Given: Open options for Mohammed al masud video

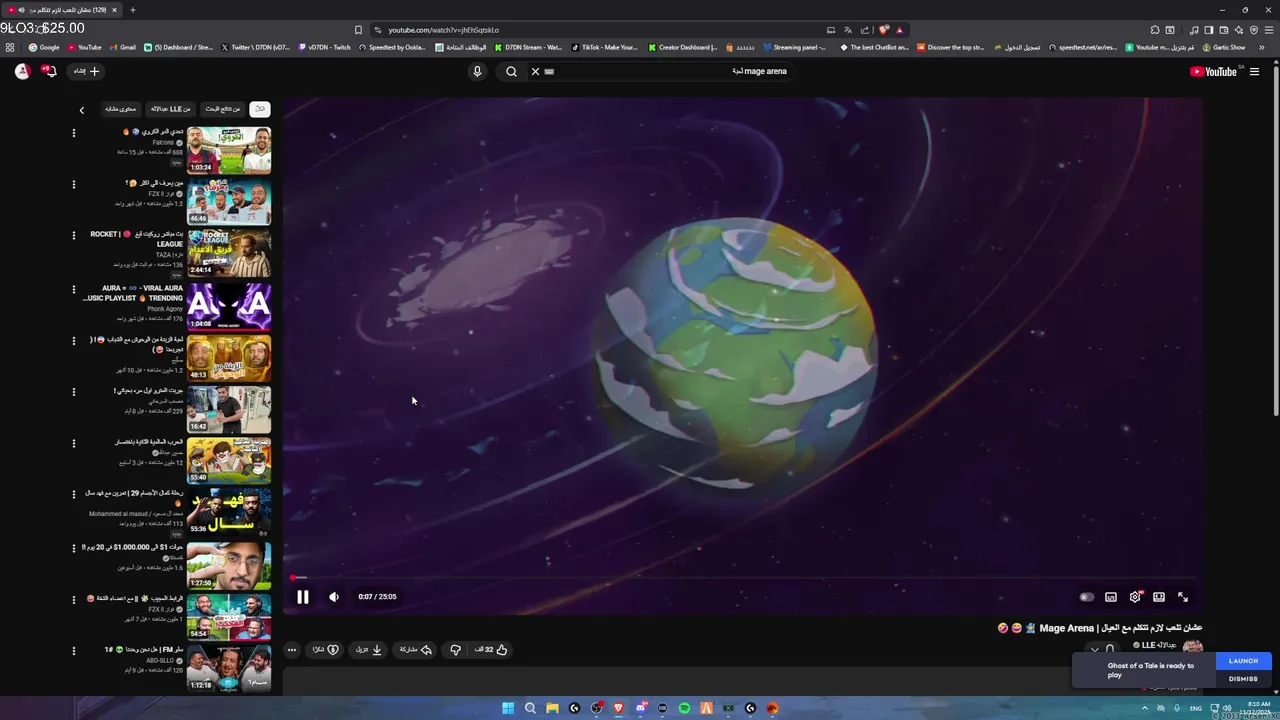Looking at the screenshot, I should (x=73, y=495).
